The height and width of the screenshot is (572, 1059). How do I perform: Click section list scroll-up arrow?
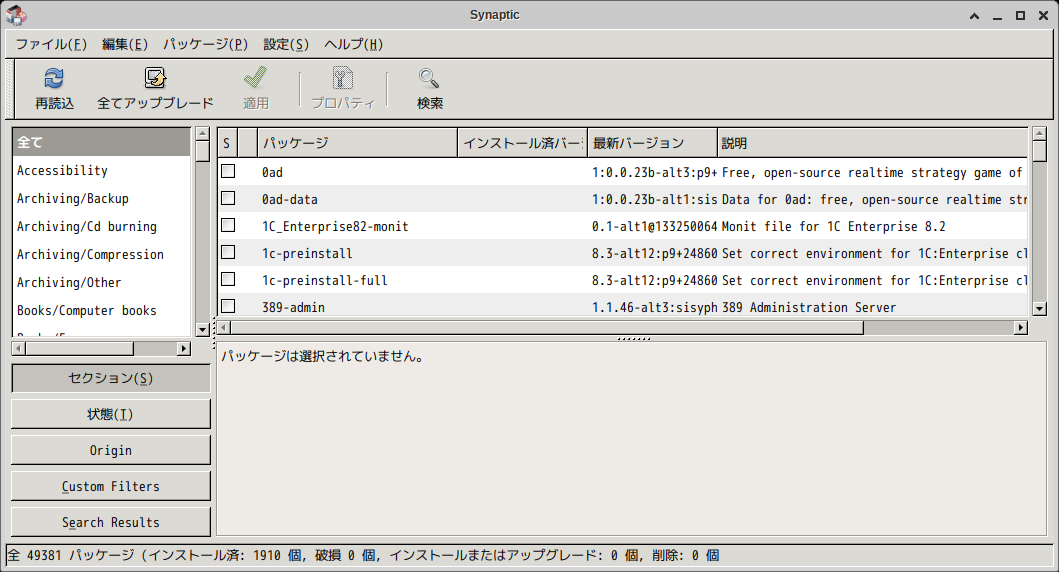(203, 134)
